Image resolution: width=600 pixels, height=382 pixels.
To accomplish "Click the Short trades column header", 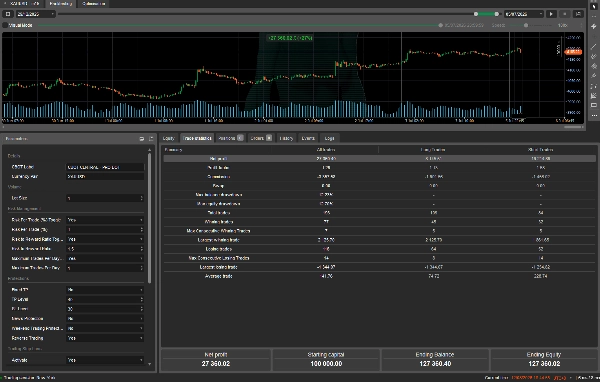I will tap(540, 150).
